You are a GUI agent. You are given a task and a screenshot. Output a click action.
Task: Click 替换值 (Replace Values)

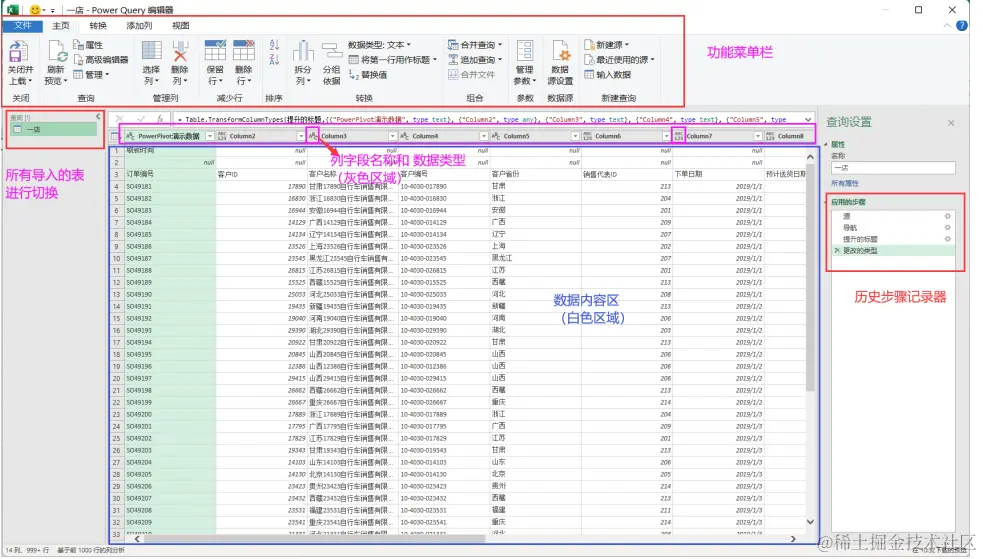(x=368, y=75)
